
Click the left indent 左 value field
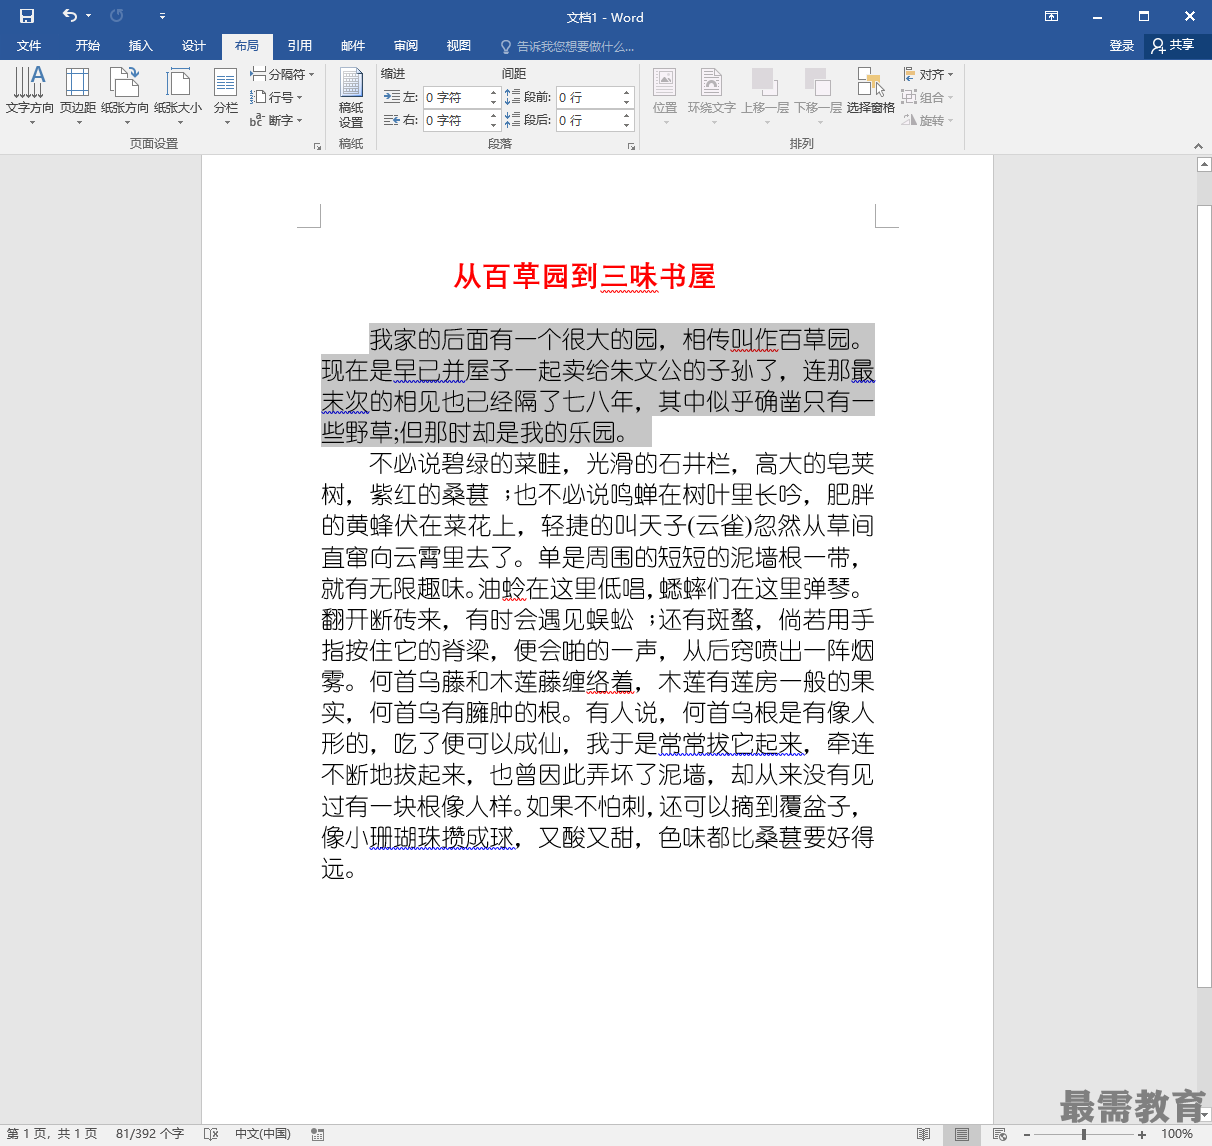pos(455,97)
